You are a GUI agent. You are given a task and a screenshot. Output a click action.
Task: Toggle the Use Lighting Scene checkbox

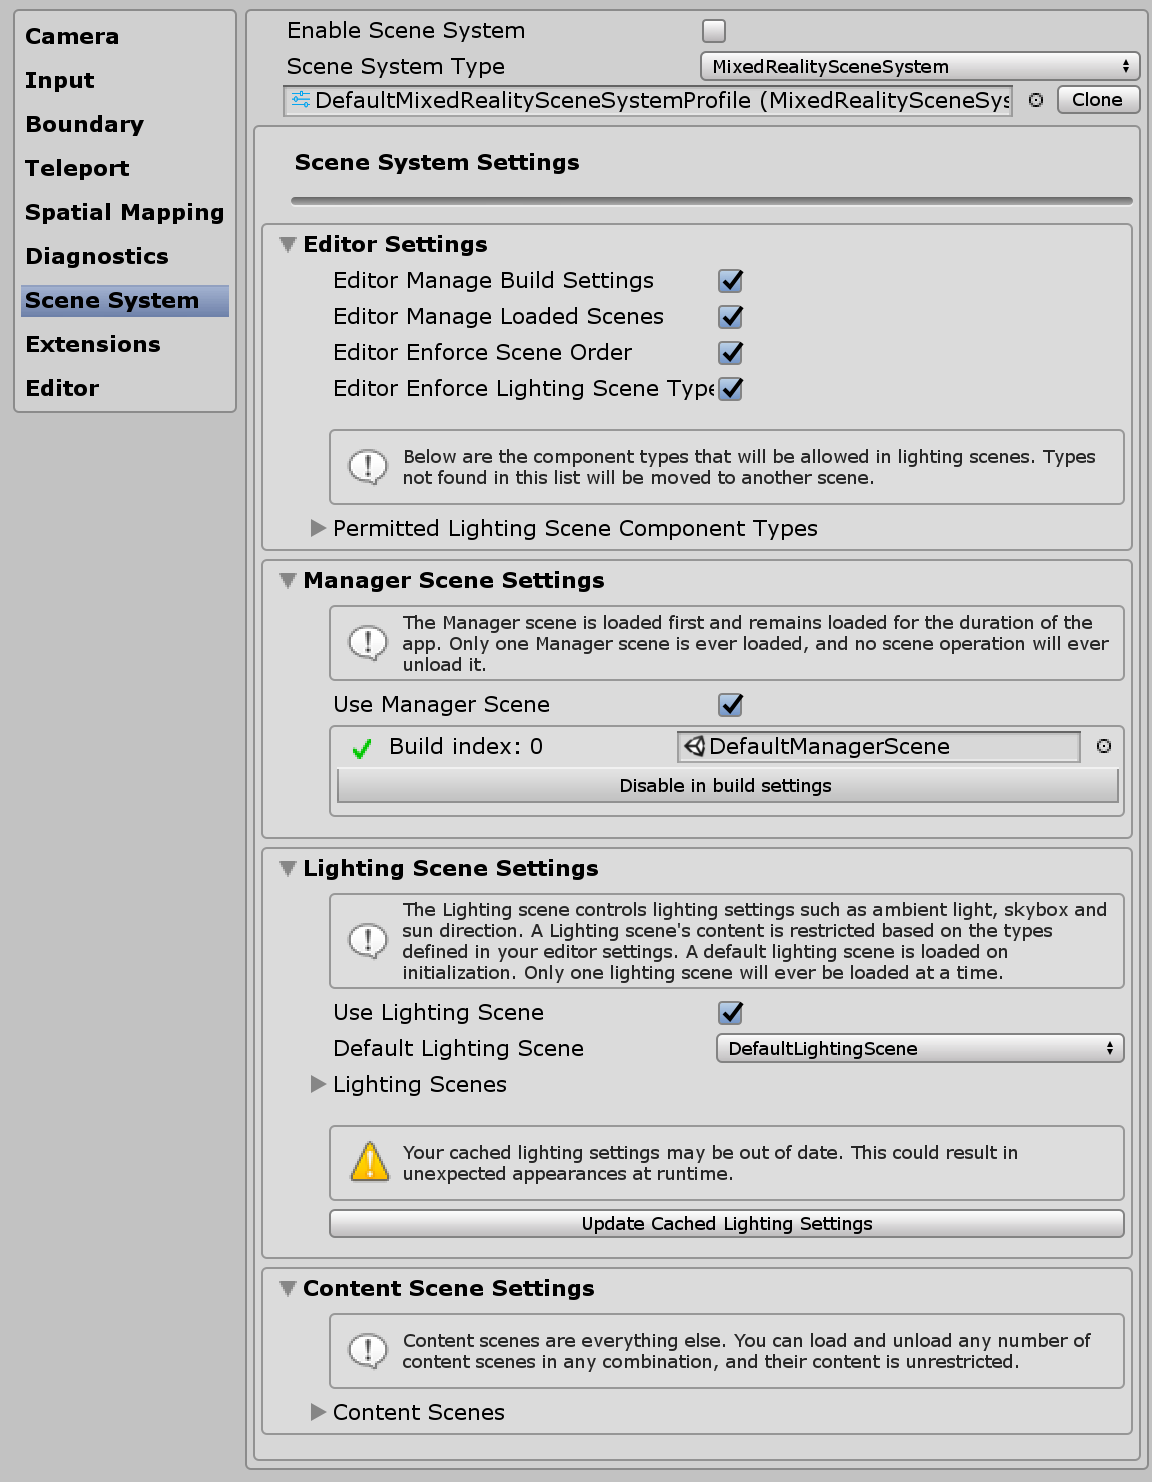click(x=731, y=1013)
